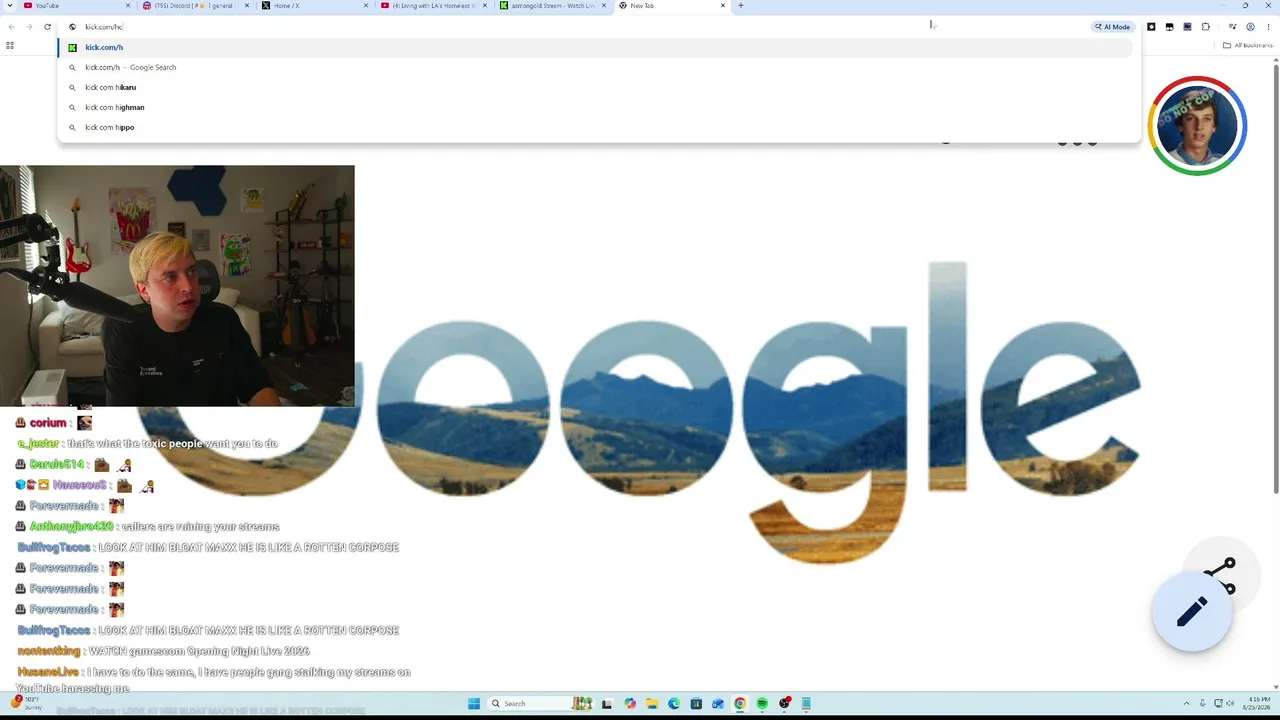Show hidden system tray icons

[x=1187, y=703]
